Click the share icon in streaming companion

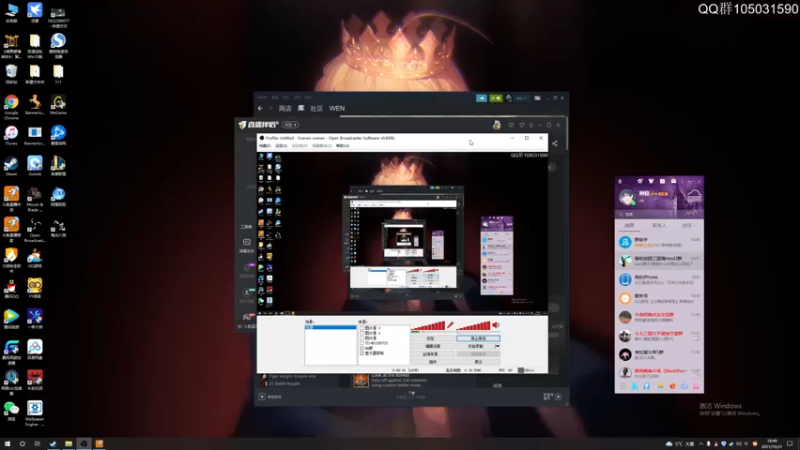[x=555, y=143]
